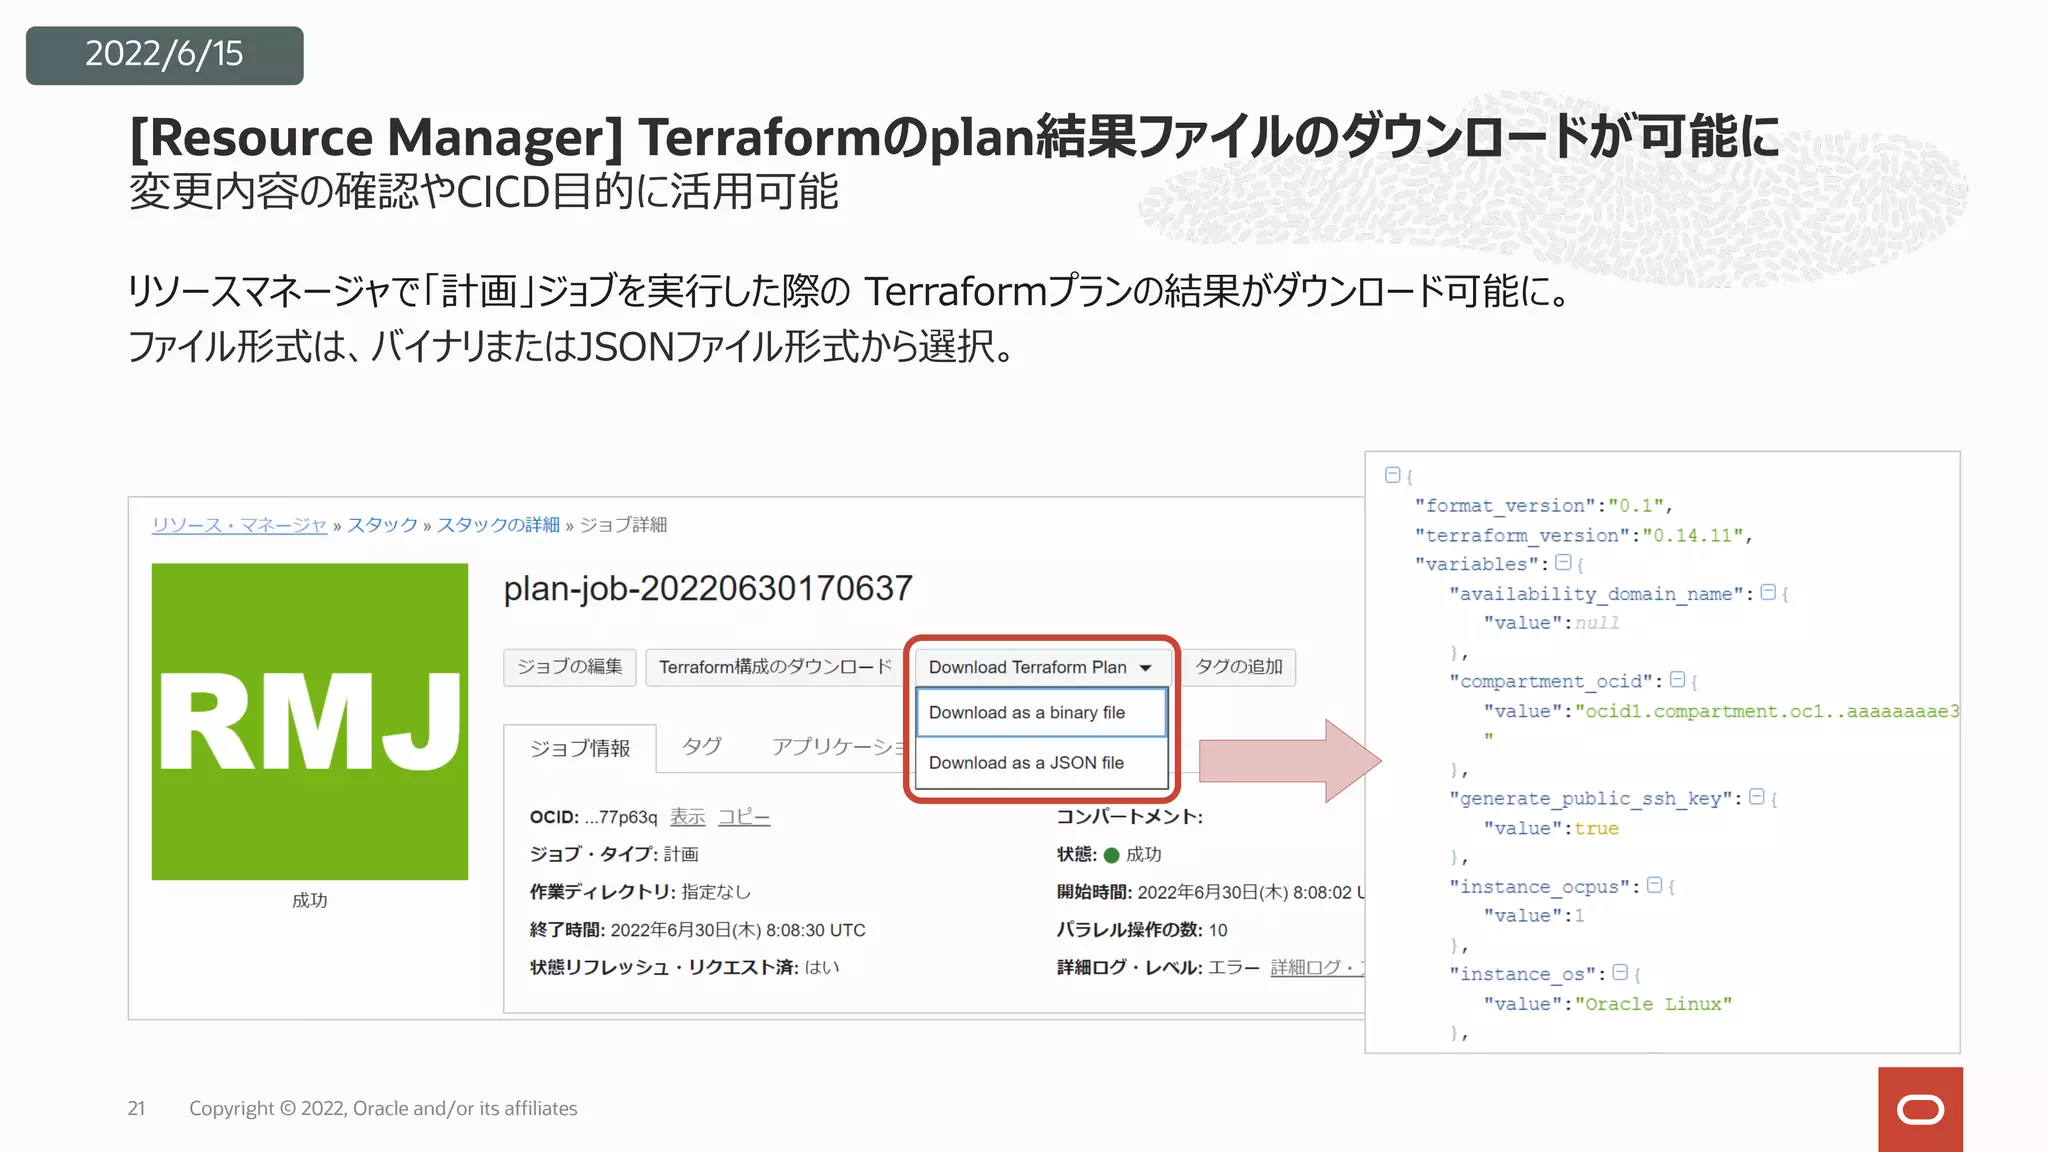The image size is (2048, 1152).
Task: Click the リソース・マネージャ breadcrumb link
Action: [x=239, y=525]
